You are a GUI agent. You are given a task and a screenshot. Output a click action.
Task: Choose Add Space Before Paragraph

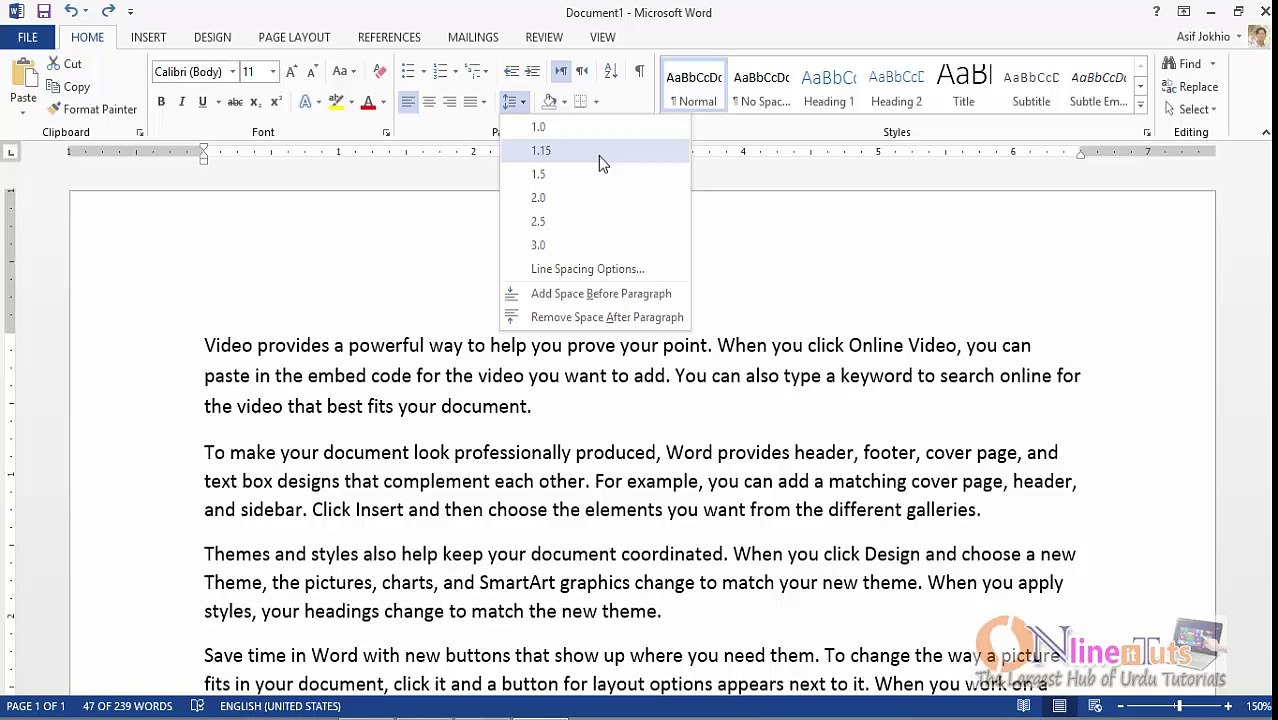(595, 294)
